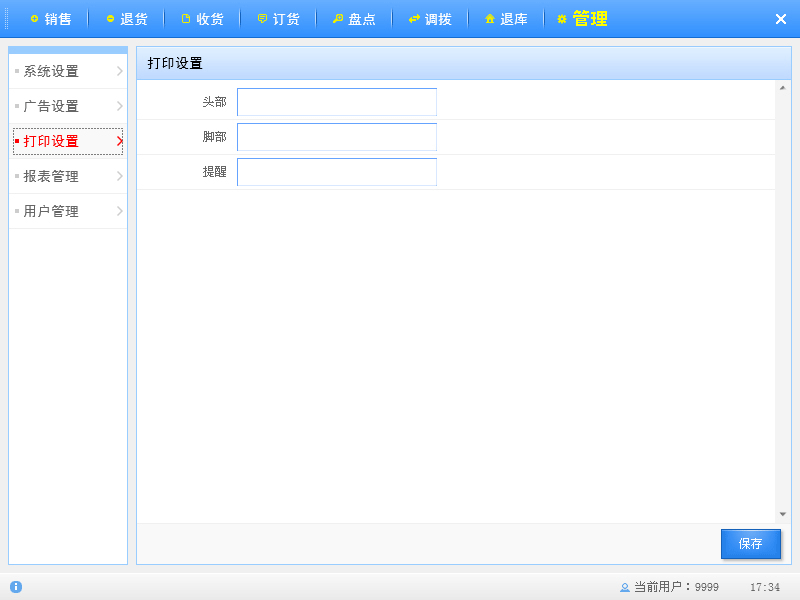This screenshot has width=800, height=600.
Task: Switch to the 退货 tab
Action: tap(127, 19)
